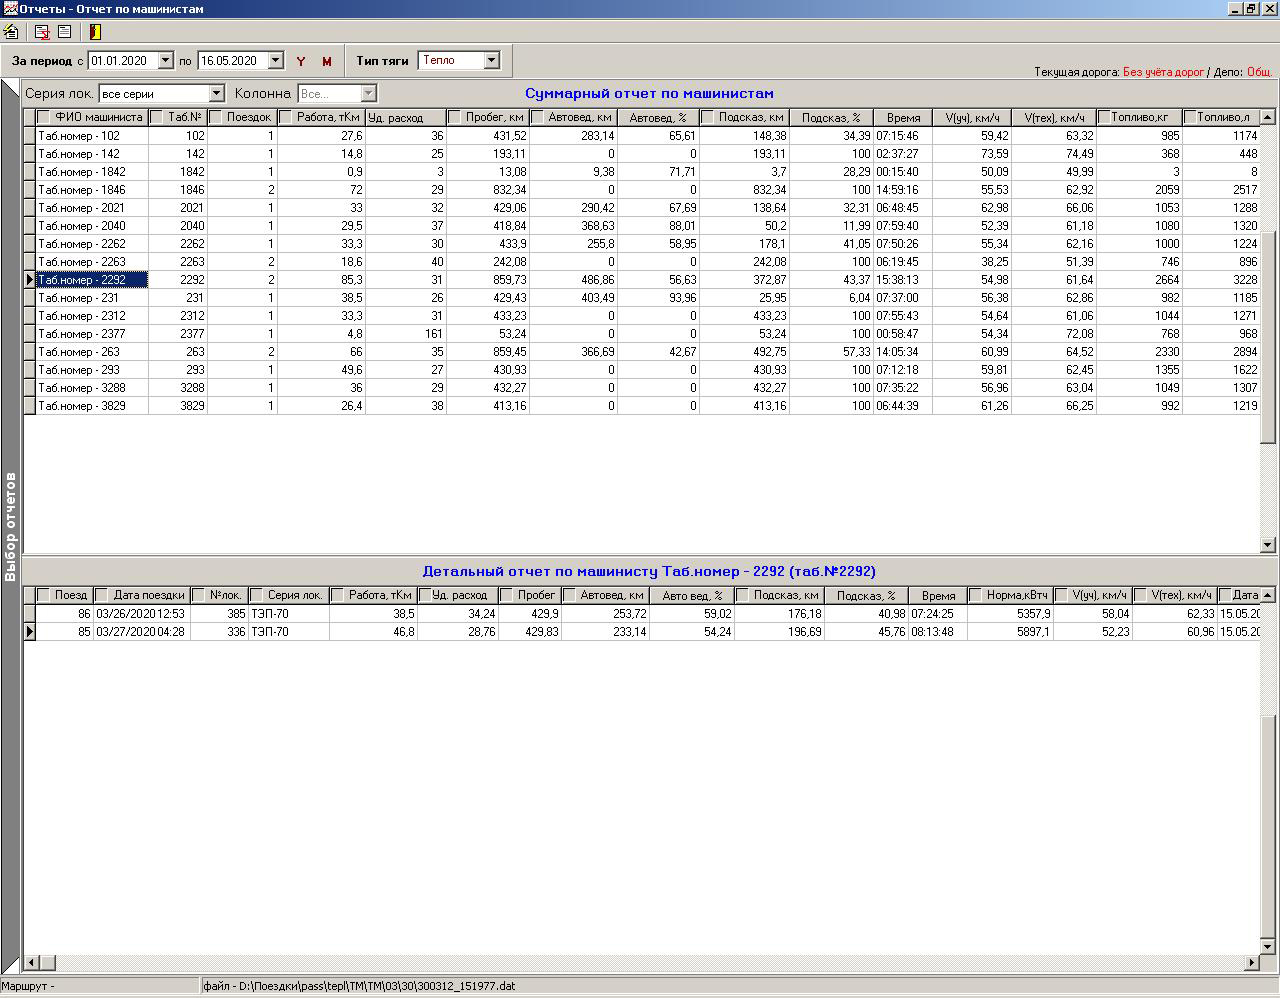The image size is (1280, 998).
Task: Open the Выбор отчетов side panel tab
Action: pos(11,527)
